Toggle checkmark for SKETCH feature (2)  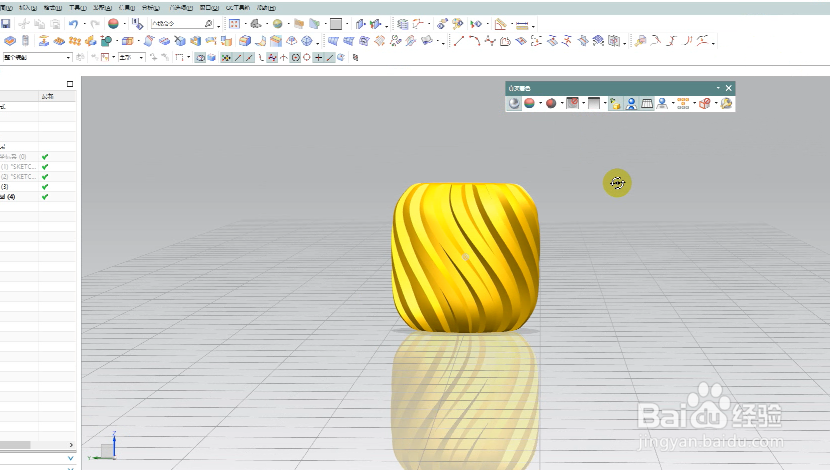[45, 177]
